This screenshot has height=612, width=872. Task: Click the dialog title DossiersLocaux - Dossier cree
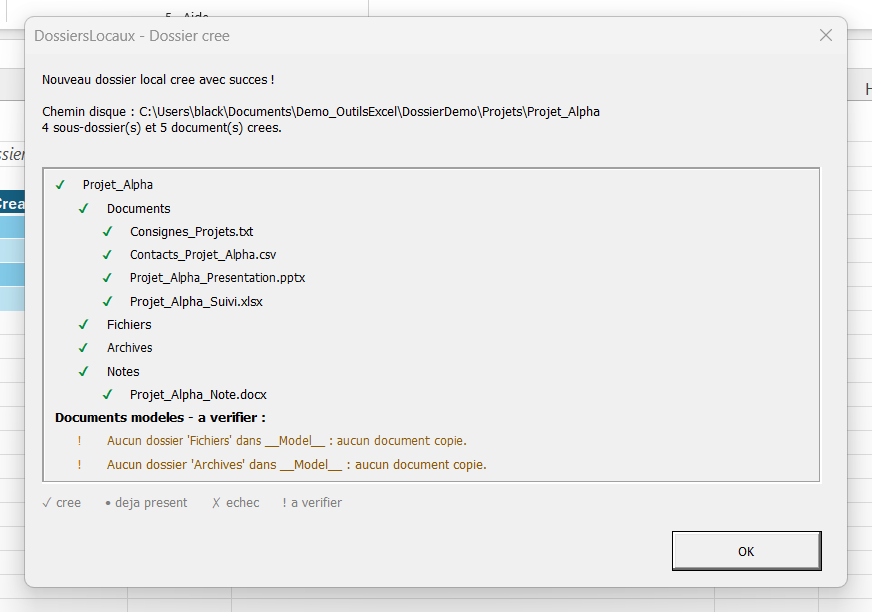click(x=132, y=36)
